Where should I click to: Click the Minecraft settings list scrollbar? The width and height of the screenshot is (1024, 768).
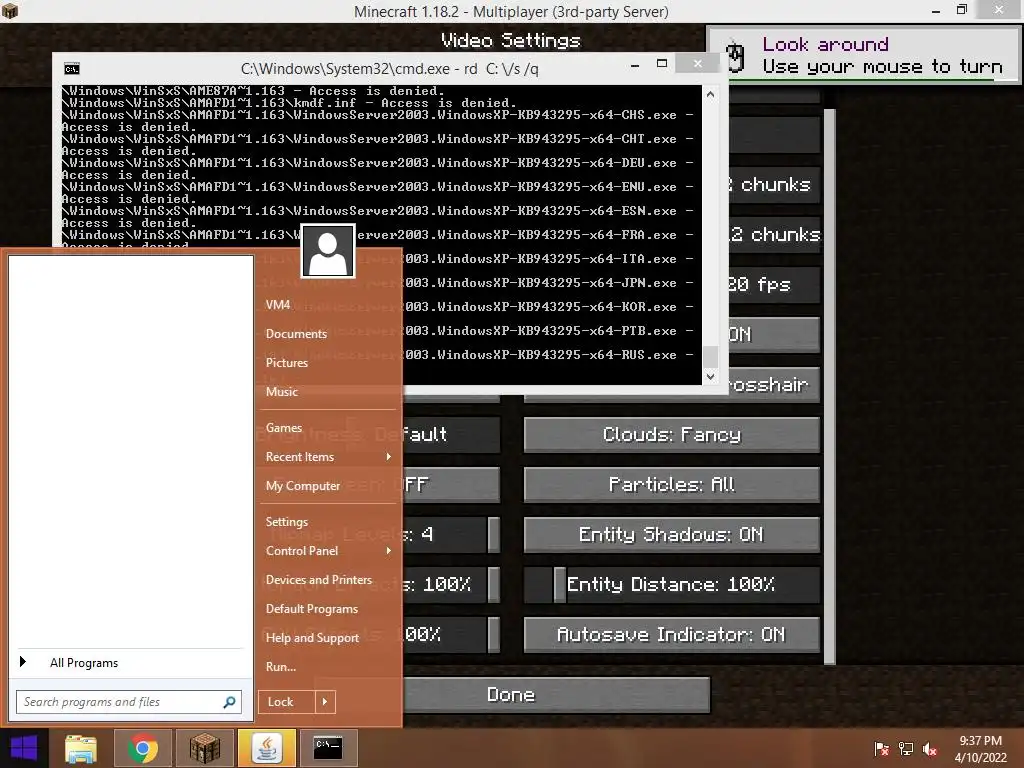[829, 387]
